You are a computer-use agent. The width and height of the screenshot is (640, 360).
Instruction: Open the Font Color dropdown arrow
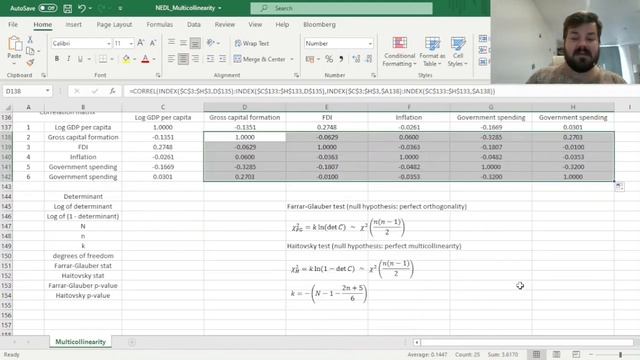pos(154,59)
